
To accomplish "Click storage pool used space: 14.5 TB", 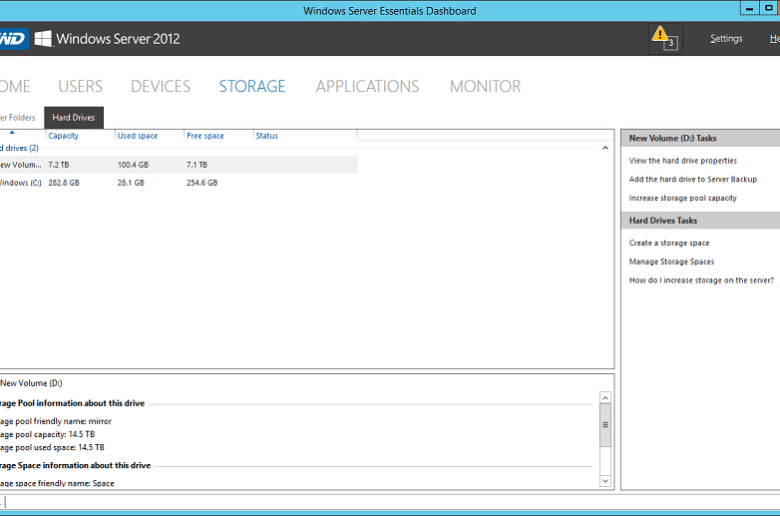I will 52,447.
